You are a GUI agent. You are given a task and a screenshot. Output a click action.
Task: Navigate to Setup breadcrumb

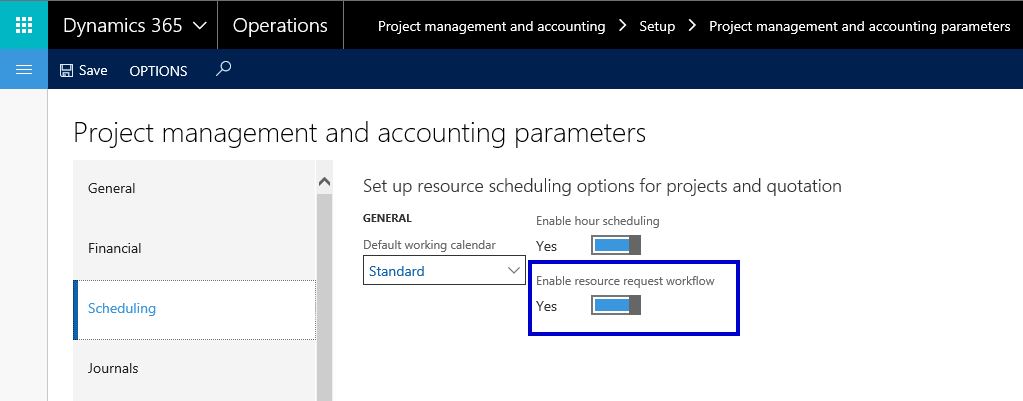click(x=657, y=26)
